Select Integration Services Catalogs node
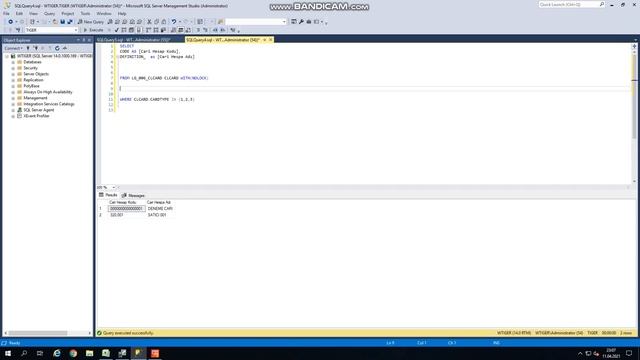The image size is (640, 360). pos(49,104)
